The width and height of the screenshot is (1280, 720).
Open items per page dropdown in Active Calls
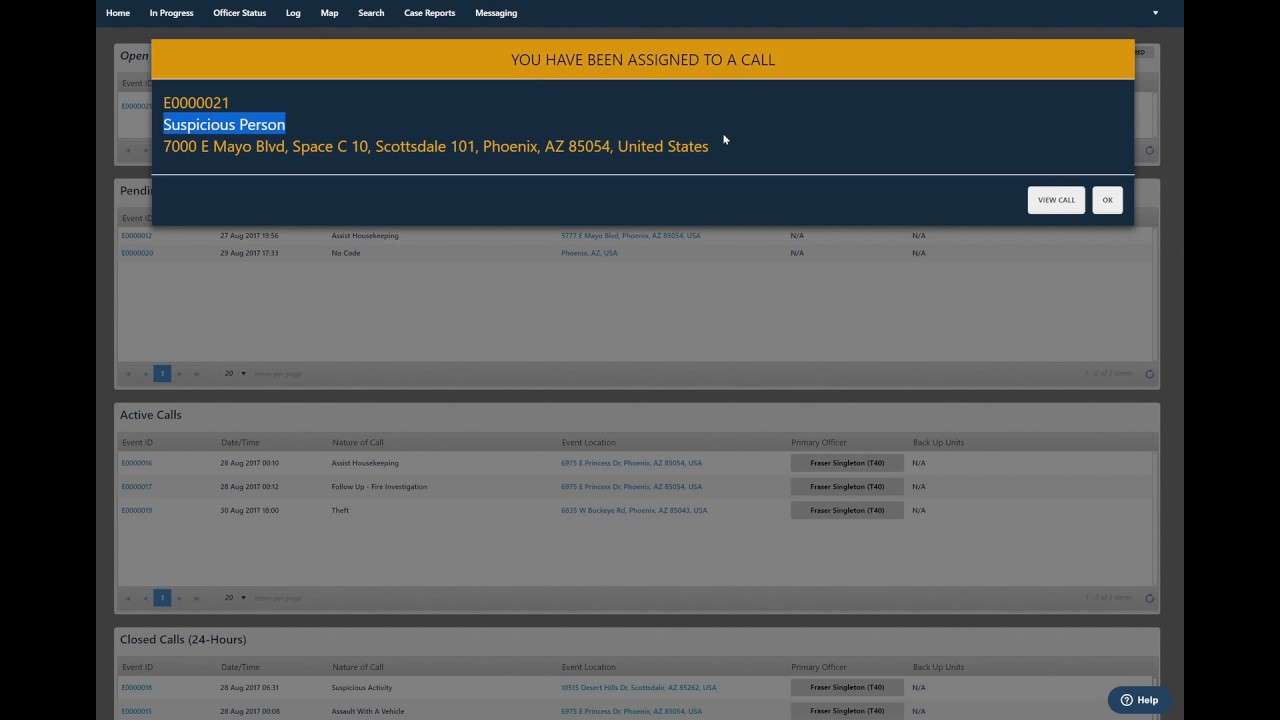point(235,598)
